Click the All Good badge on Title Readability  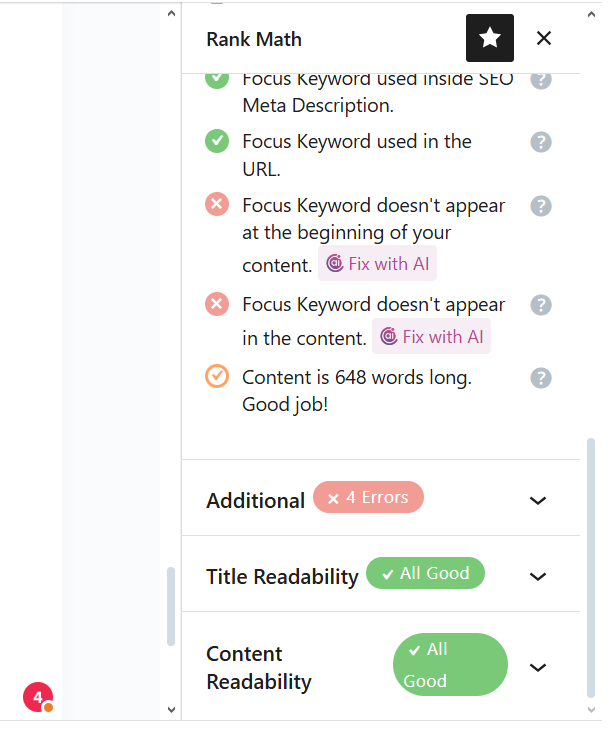[425, 573]
